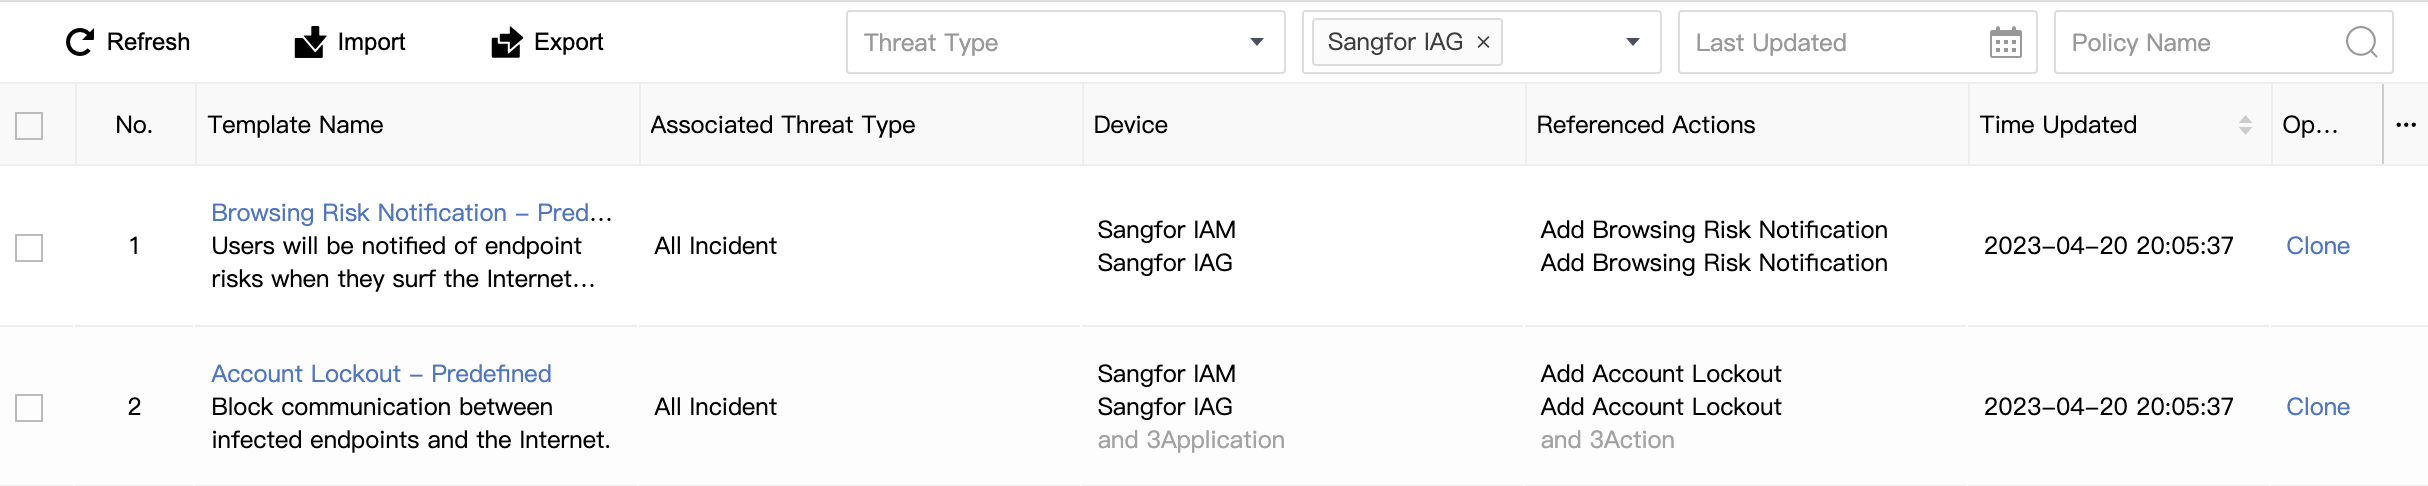Open the Last Updated date picker field
The width and height of the screenshot is (2428, 486).
tap(1857, 42)
